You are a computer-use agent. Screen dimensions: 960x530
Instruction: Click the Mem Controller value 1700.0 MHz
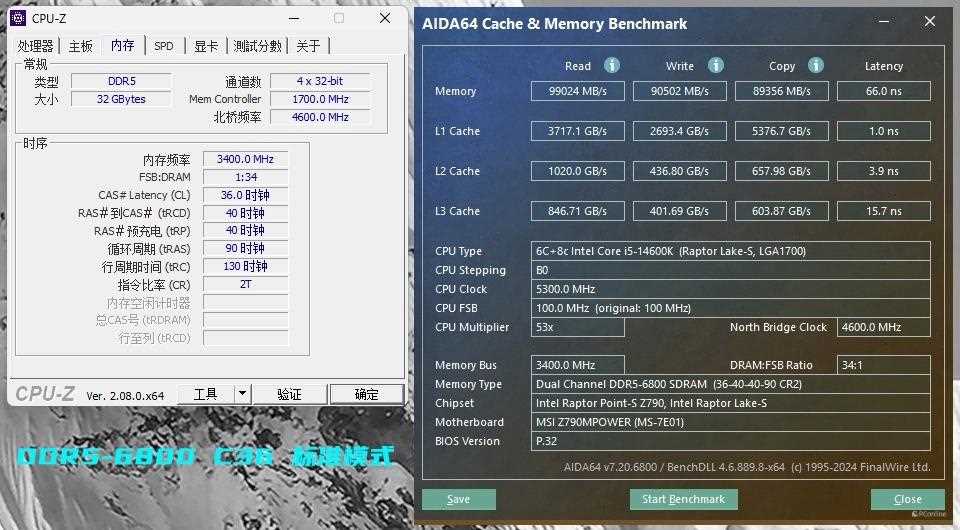(x=320, y=99)
